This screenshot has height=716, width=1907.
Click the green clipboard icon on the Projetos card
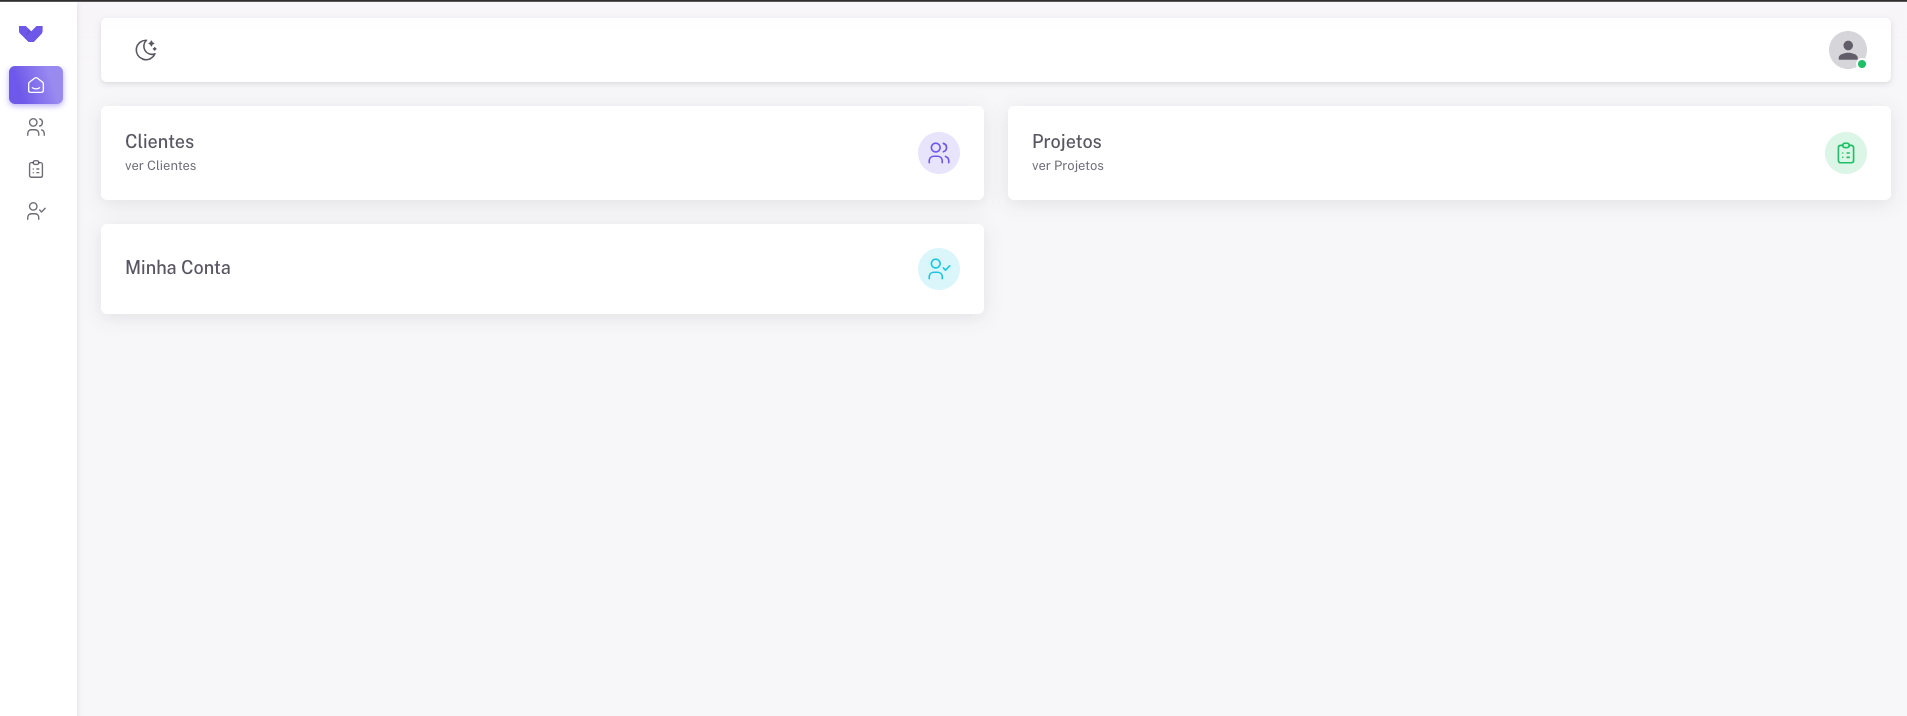[x=1845, y=153]
